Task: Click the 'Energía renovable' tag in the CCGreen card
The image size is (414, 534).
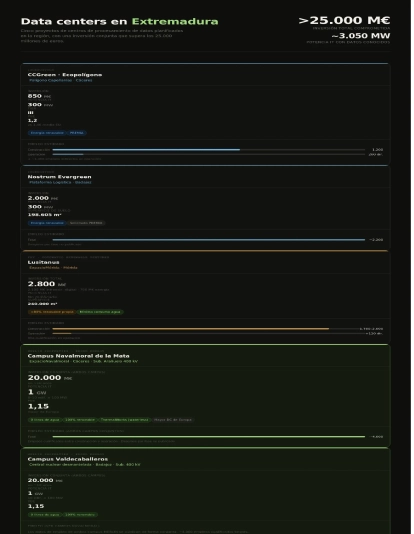Action: tap(47, 133)
